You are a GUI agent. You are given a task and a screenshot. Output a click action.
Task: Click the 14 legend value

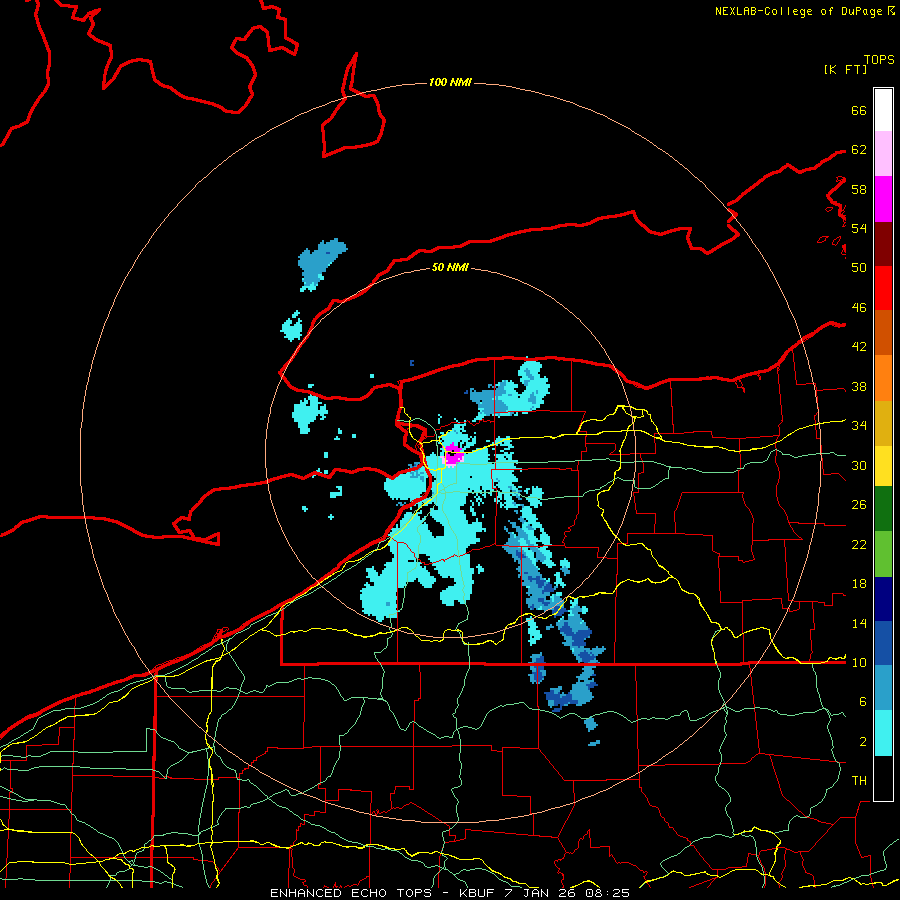click(859, 623)
